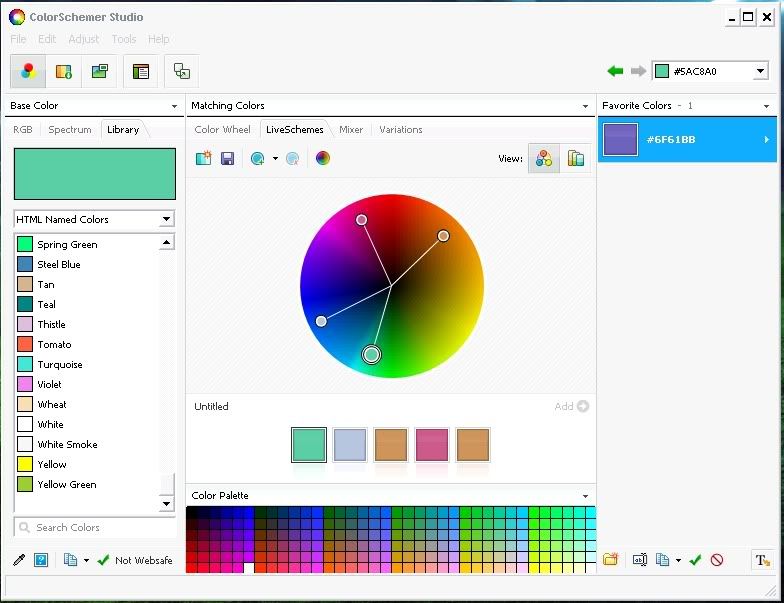The height and width of the screenshot is (603, 784).
Task: Go back with the green left arrow
Action: [x=615, y=72]
